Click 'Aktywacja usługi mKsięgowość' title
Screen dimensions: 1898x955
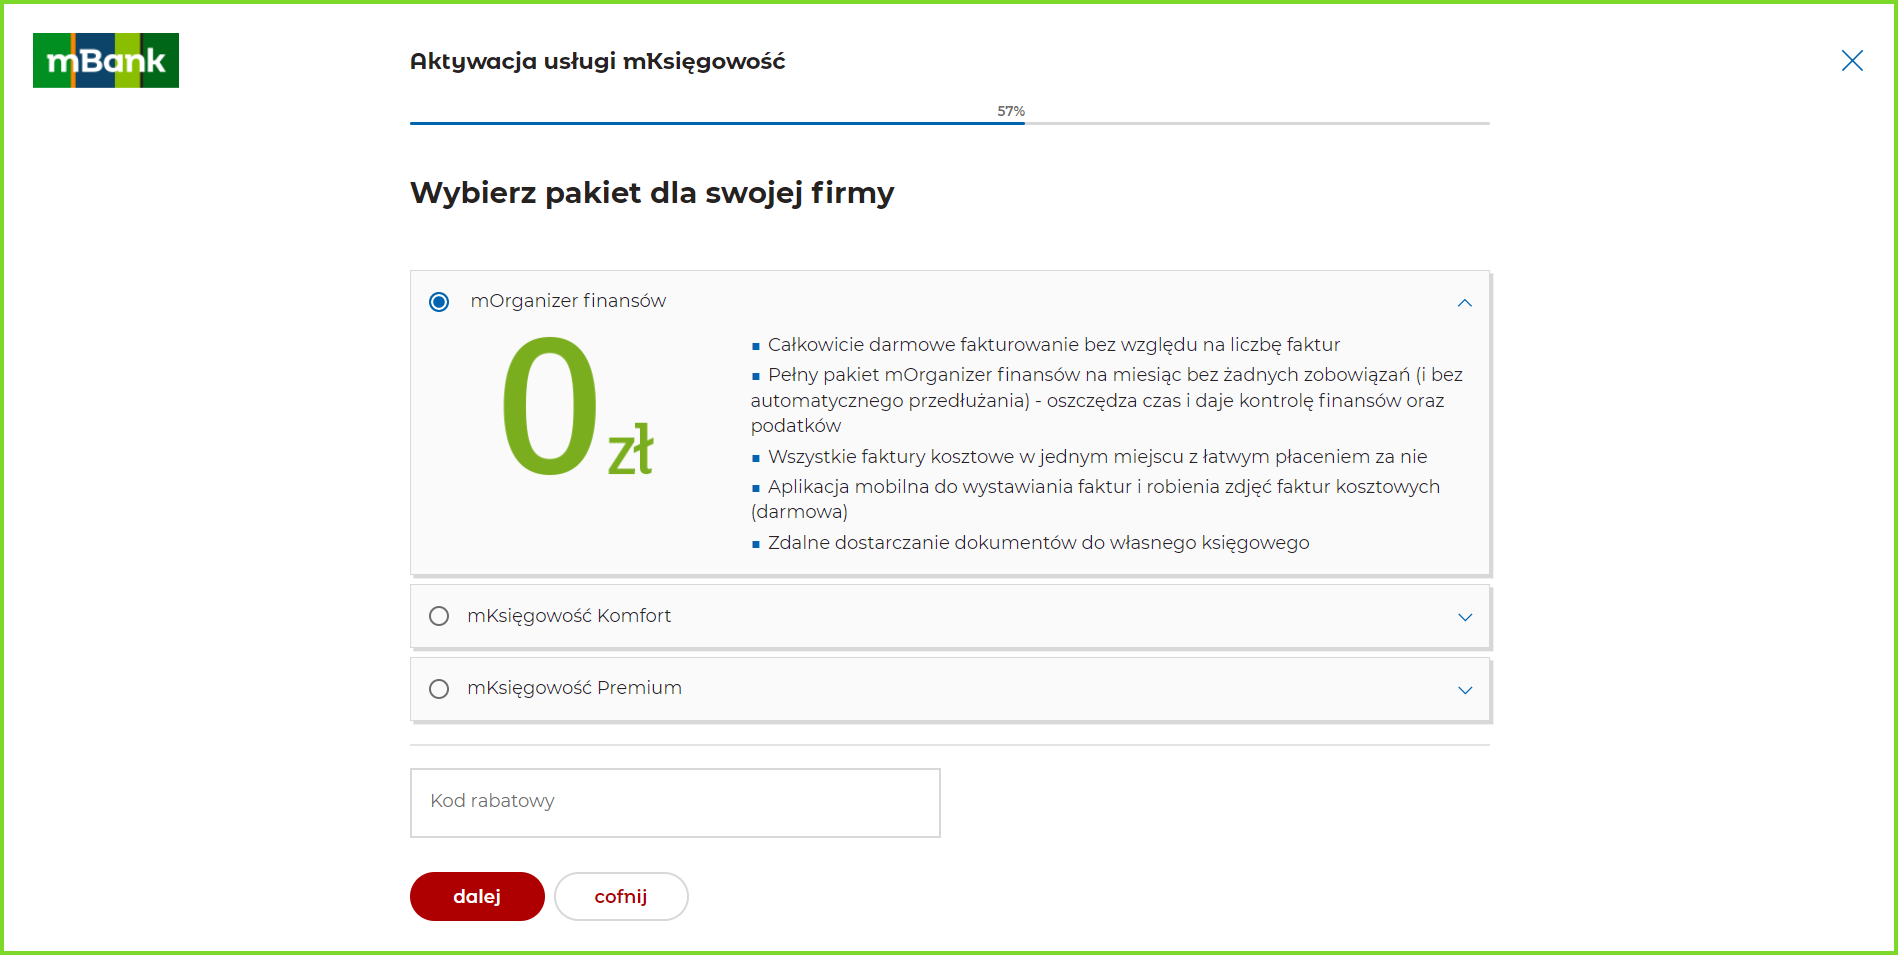[x=597, y=61]
